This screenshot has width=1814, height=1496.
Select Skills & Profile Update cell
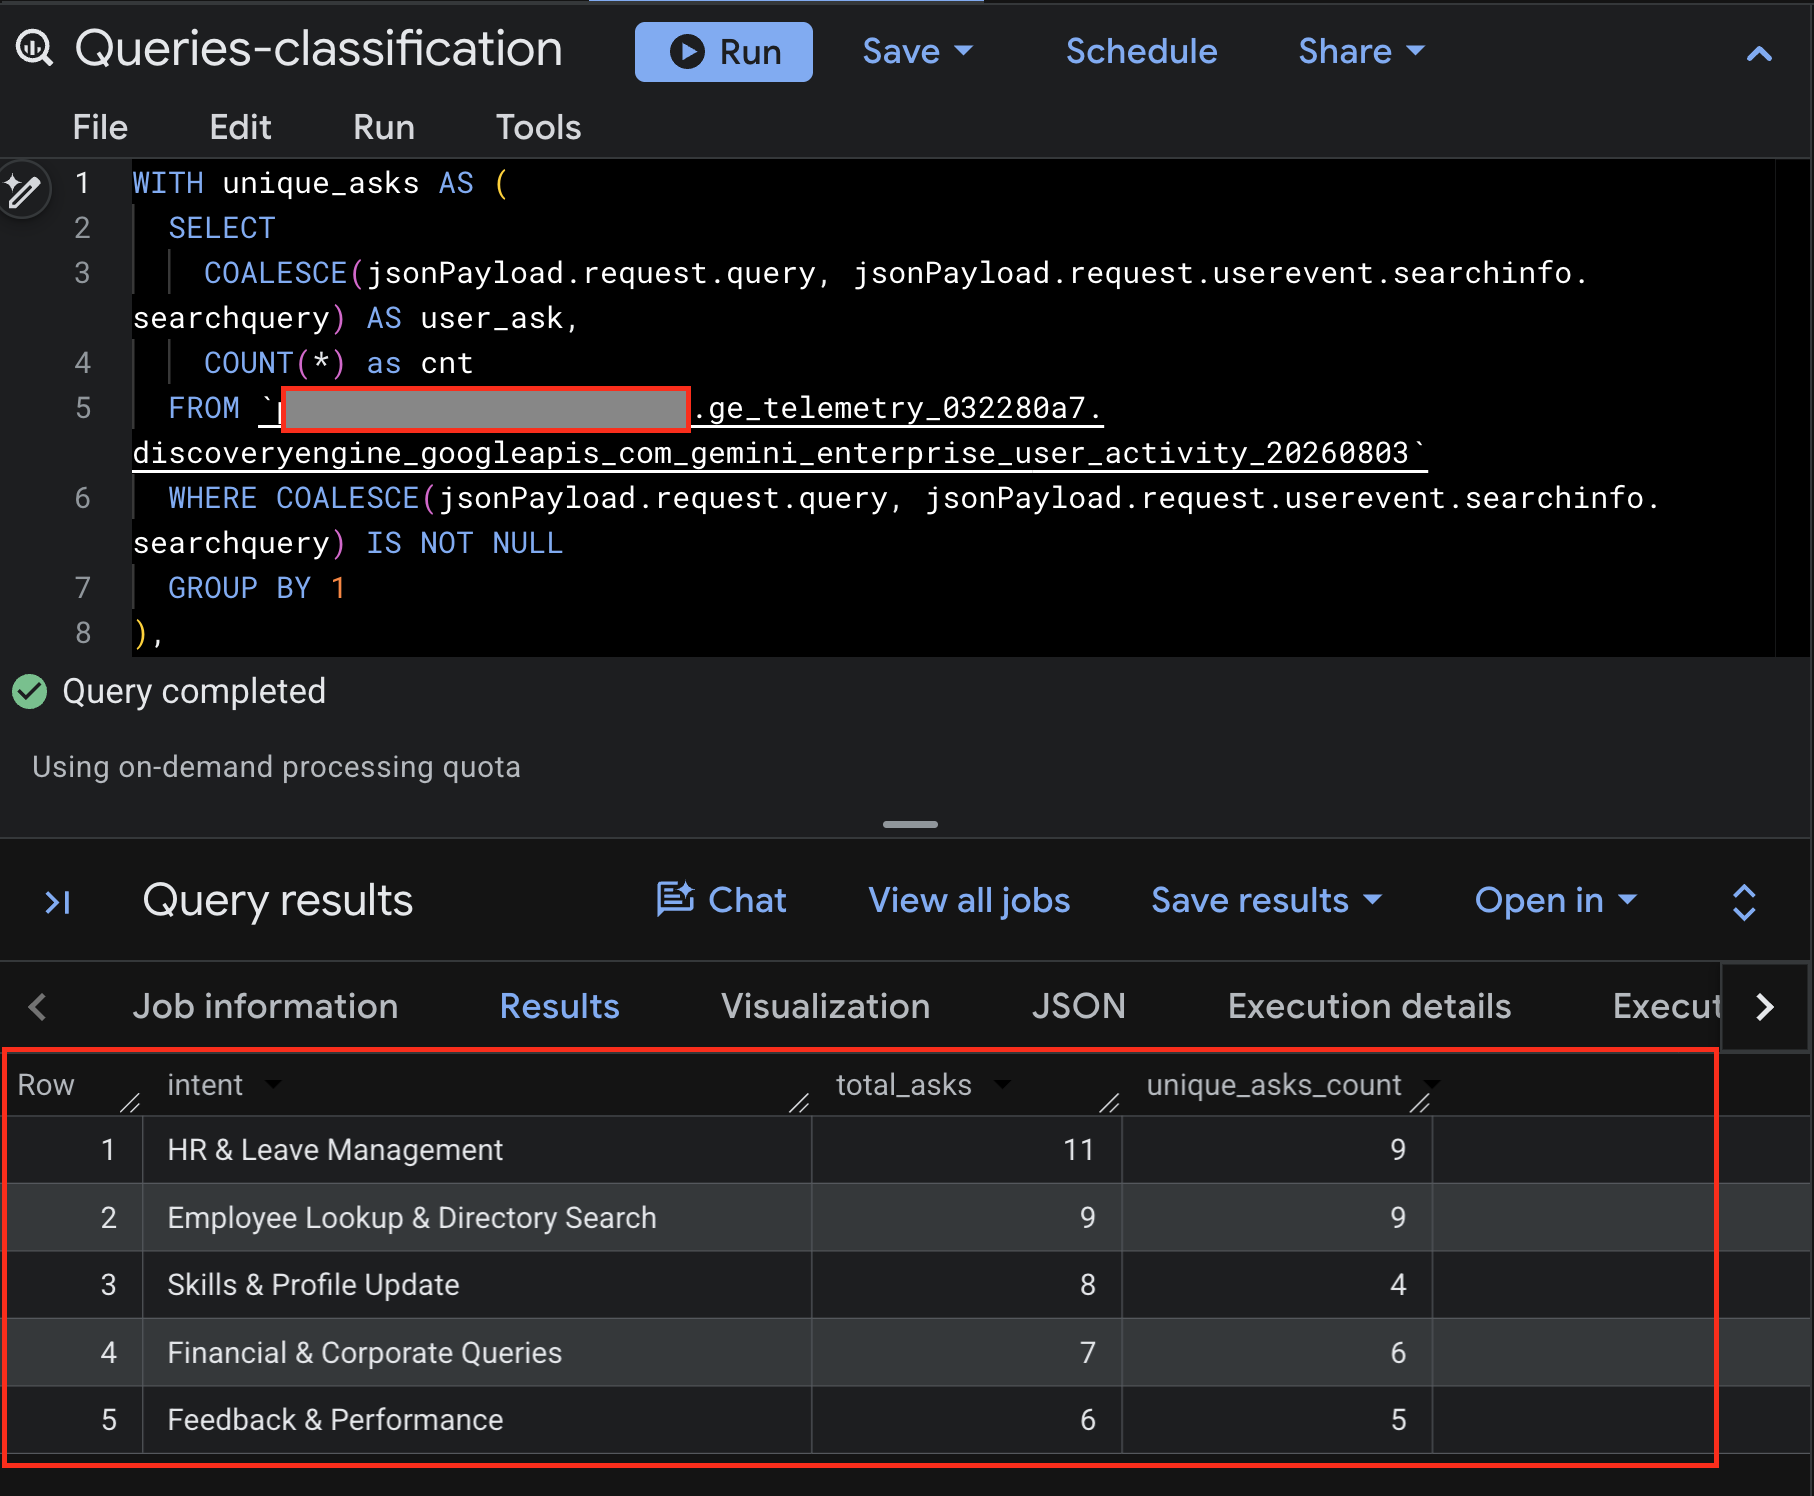pos(477,1285)
